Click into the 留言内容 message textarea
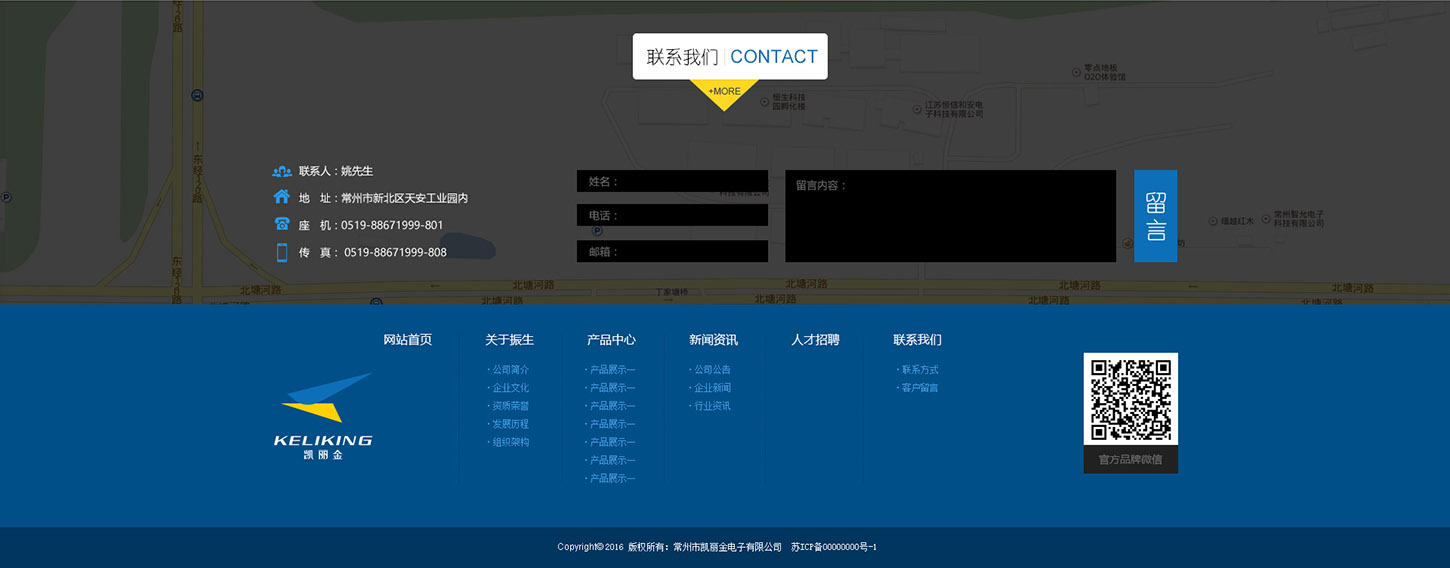 [950, 216]
